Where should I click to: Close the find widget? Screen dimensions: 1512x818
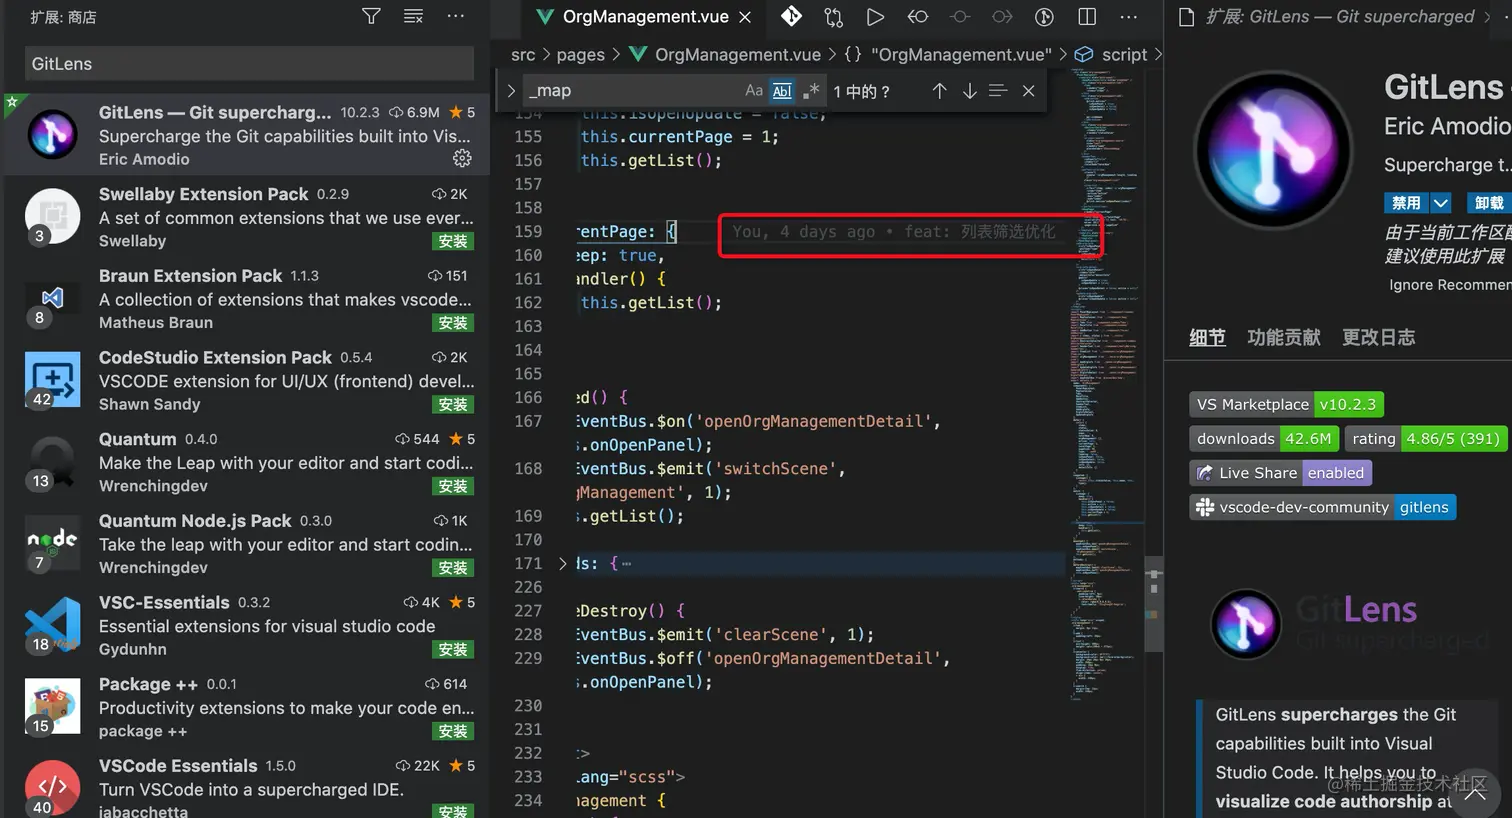coord(1028,91)
